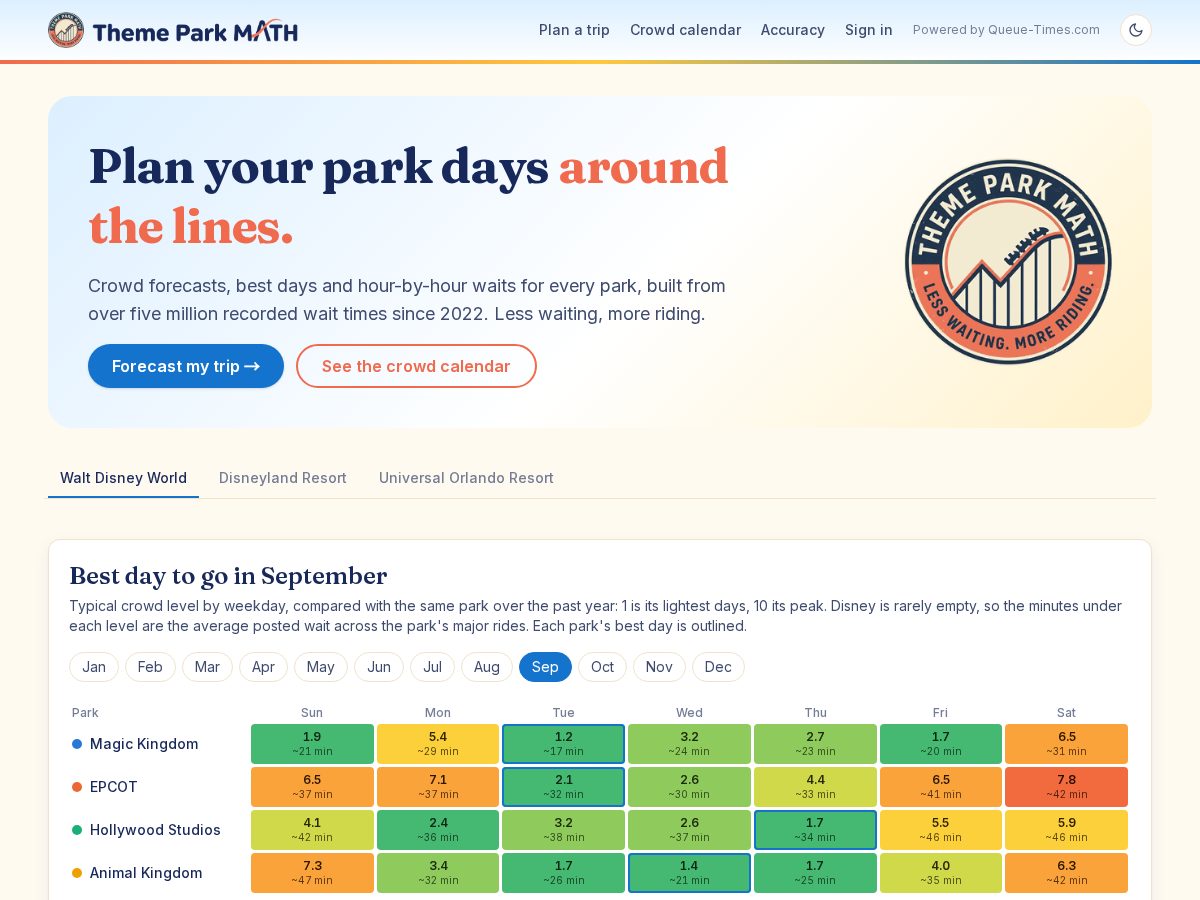Click Magic Kingdom Saturday cell ~31 min
Viewport: 1200px width, 900px height.
point(1066,744)
